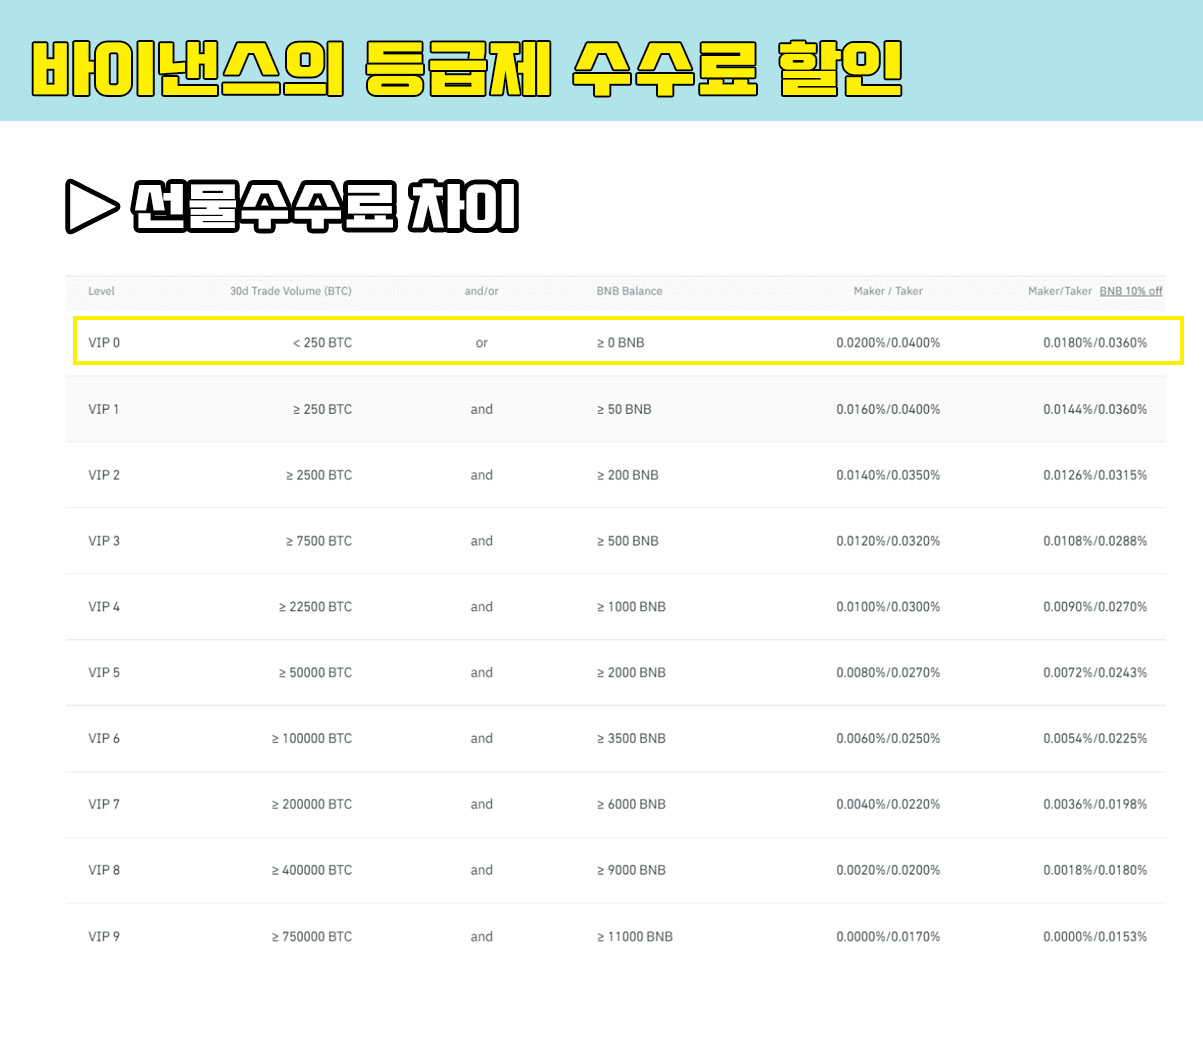Select the ≥ 50000 BTC volume cell
Viewport: 1203px width, 1050px height.
coord(315,673)
